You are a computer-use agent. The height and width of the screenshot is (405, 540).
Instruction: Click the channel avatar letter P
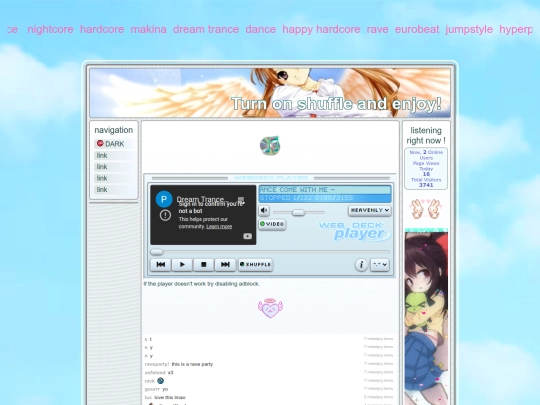point(164,199)
